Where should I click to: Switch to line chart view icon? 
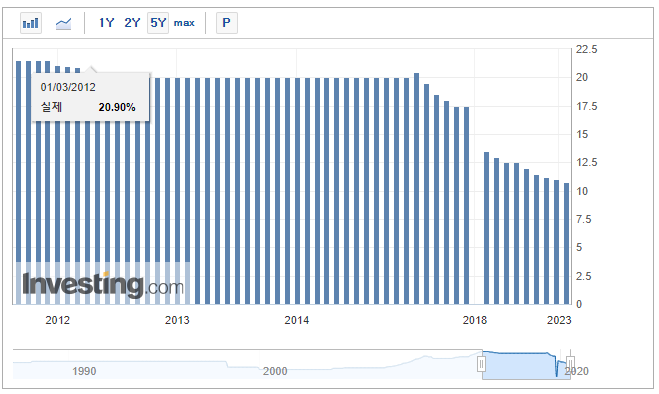coord(63,23)
